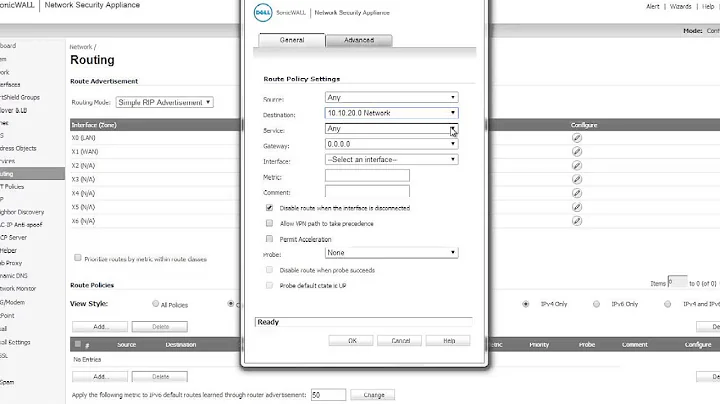The image size is (720, 404).
Task: Open the Gateway dropdown showing 0.0.0.0
Action: [392, 144]
